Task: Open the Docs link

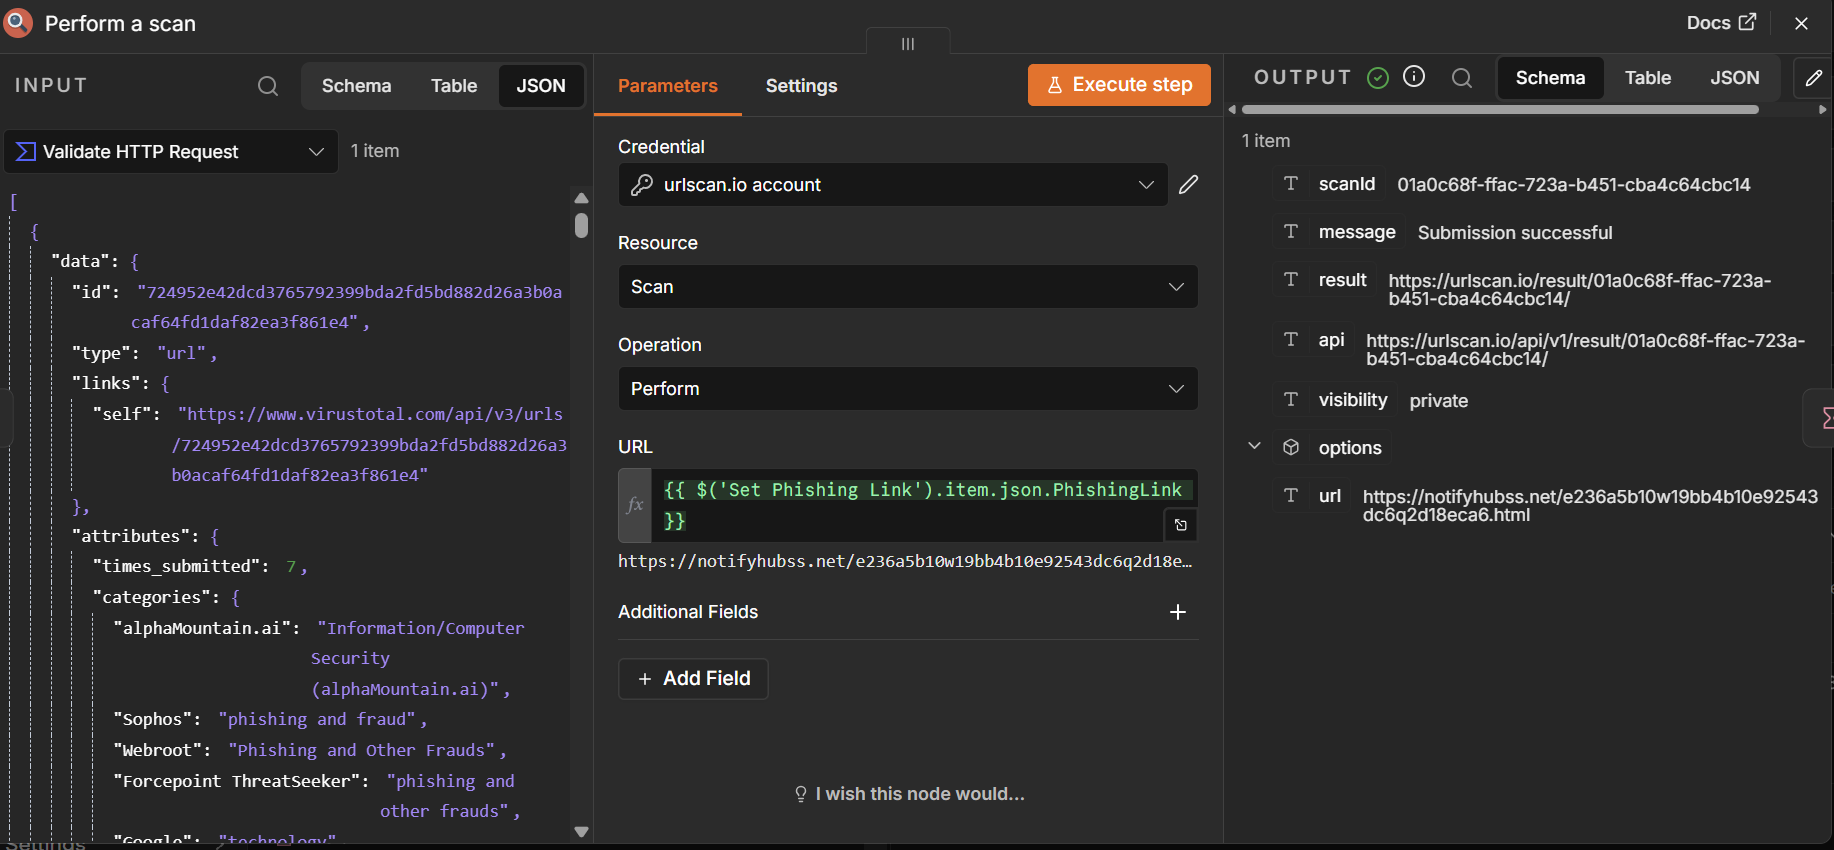Action: [1721, 23]
